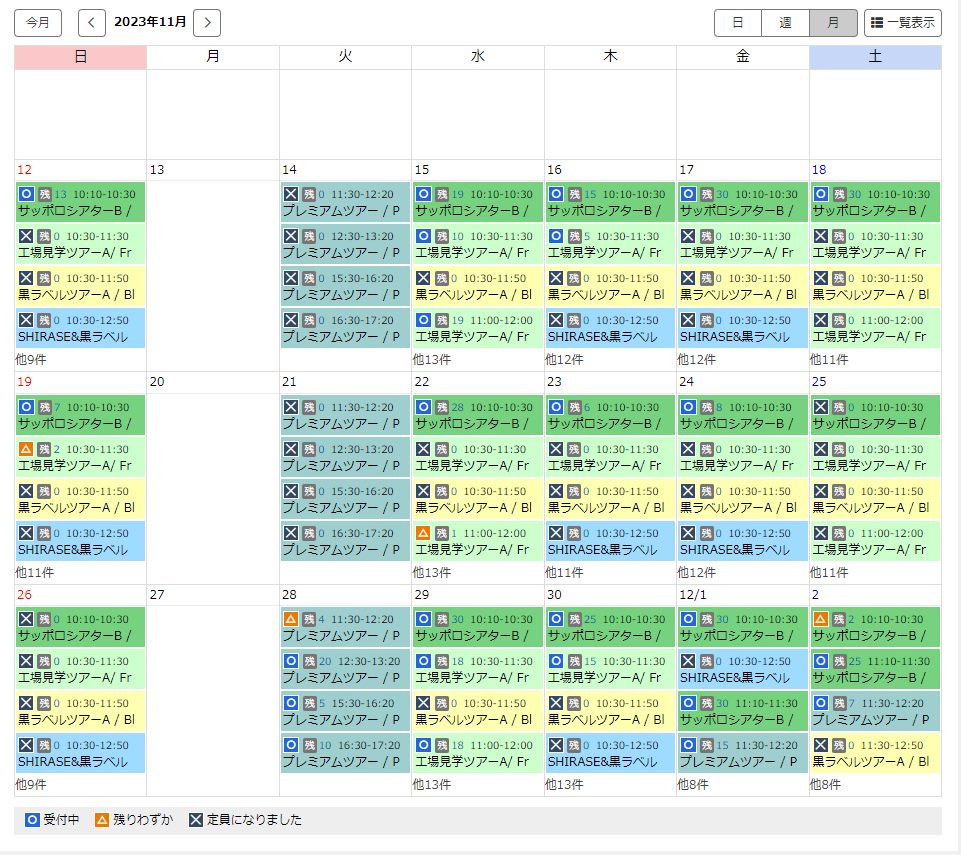Expand 他12件 more events on Nov 17
This screenshot has width=961, height=855.
coord(697,360)
